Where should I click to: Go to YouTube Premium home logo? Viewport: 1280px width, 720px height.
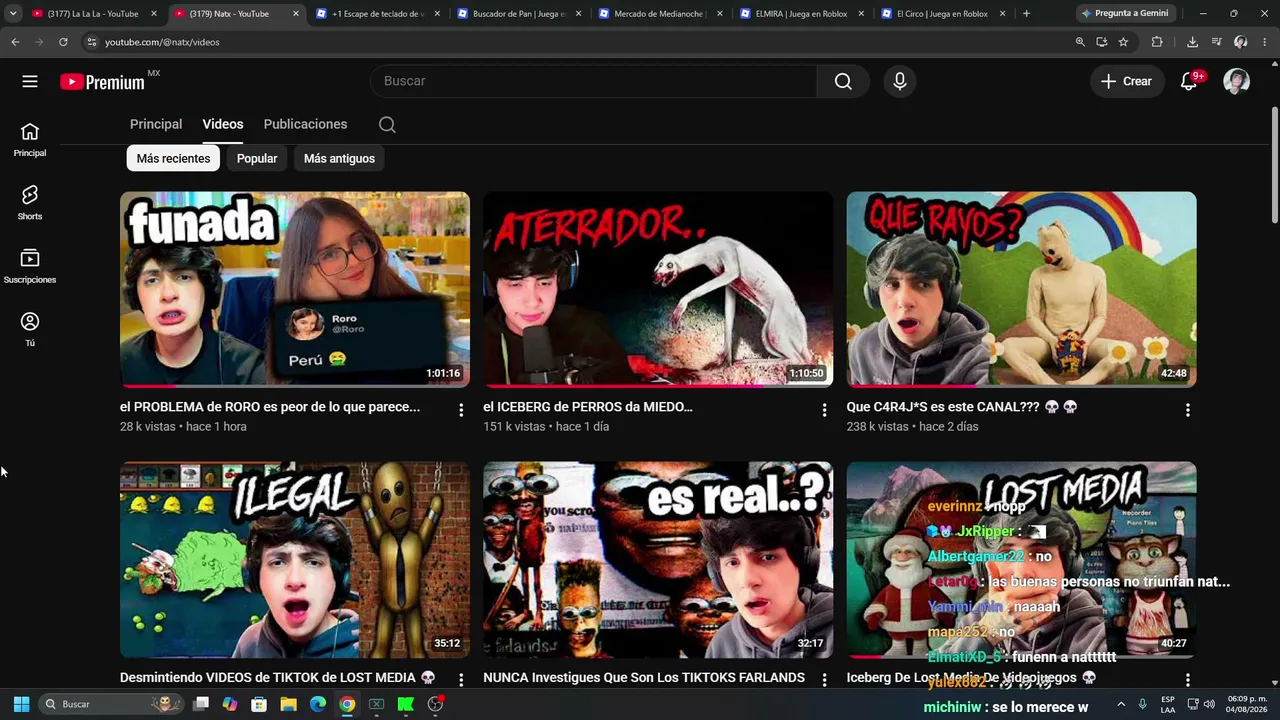(103, 82)
